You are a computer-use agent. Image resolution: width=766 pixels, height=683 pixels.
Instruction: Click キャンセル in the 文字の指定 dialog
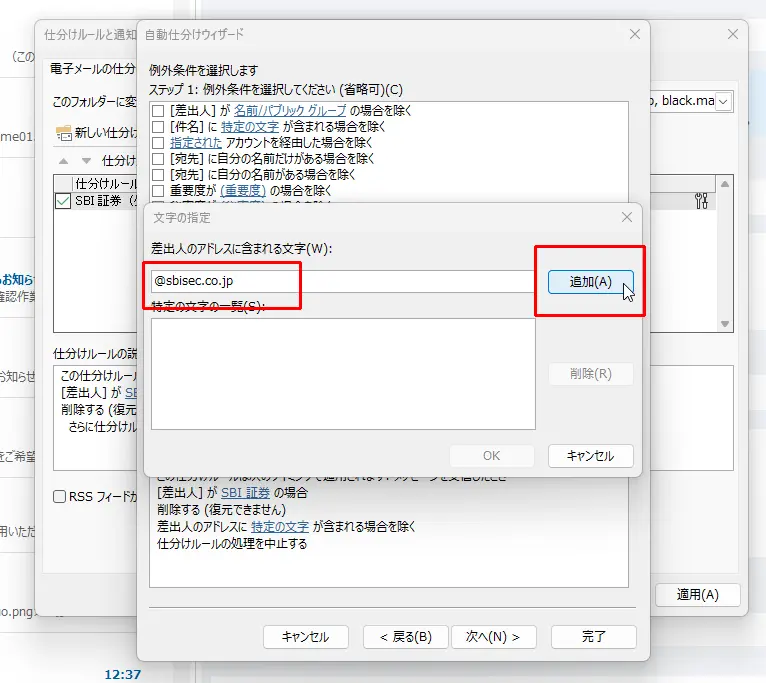(x=591, y=456)
